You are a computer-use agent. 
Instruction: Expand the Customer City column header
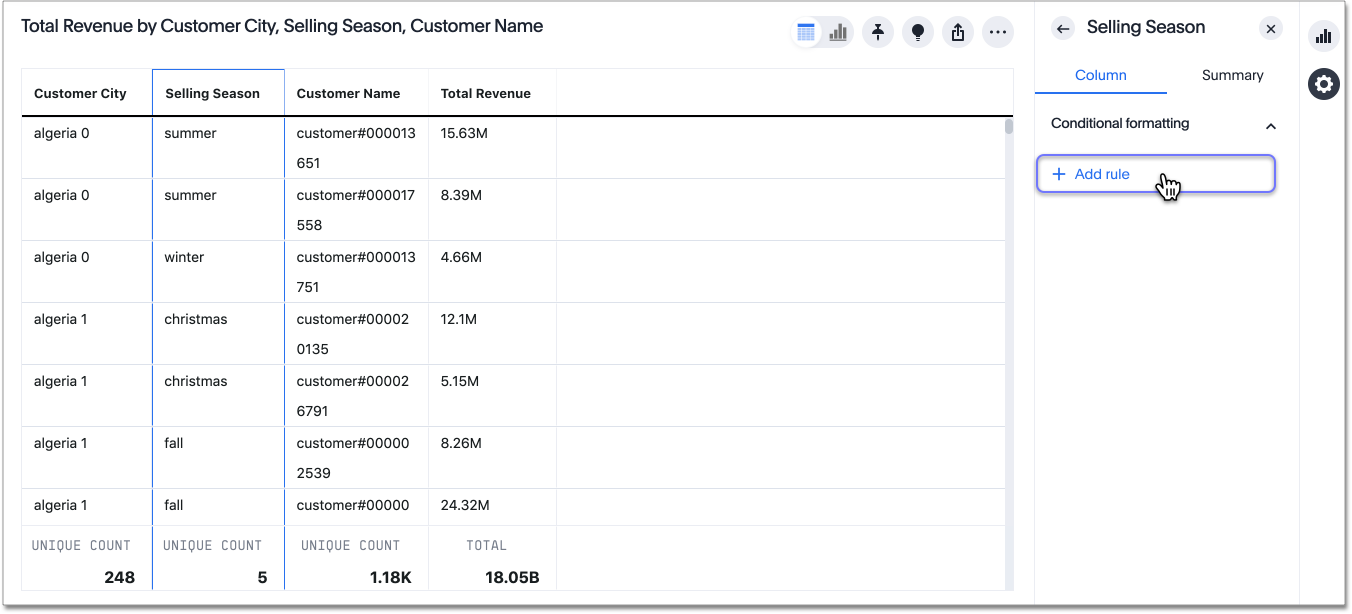pyautogui.click(x=80, y=92)
